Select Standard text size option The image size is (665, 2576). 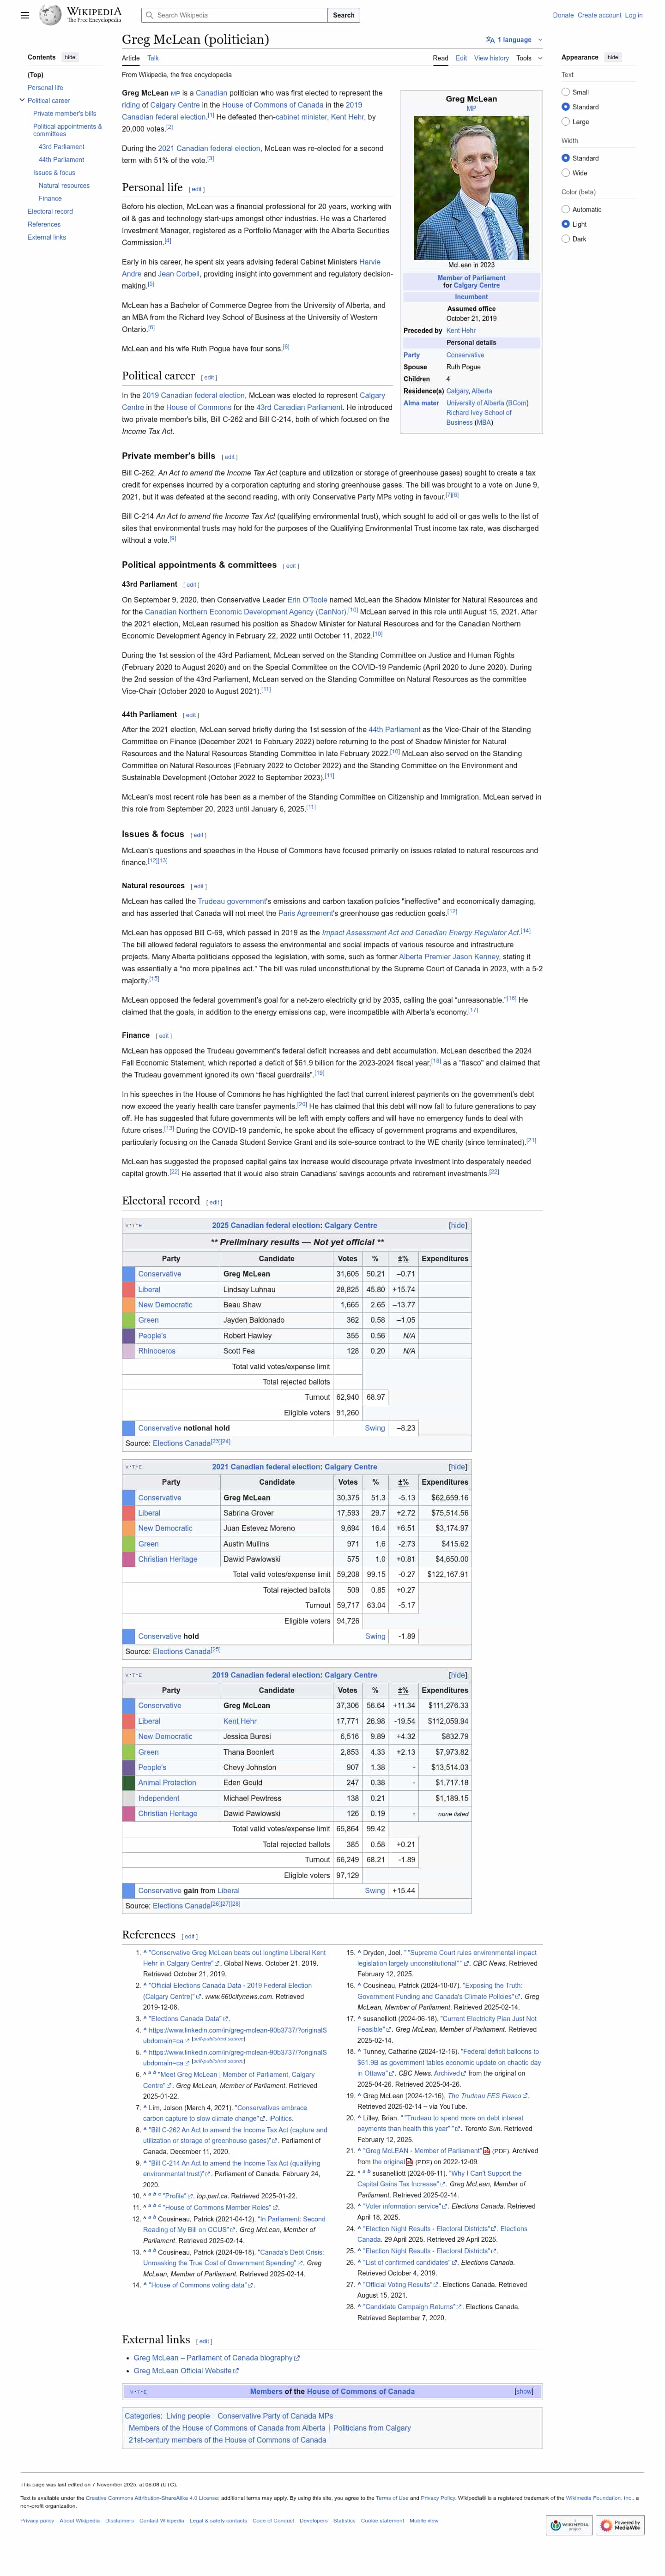[566, 107]
